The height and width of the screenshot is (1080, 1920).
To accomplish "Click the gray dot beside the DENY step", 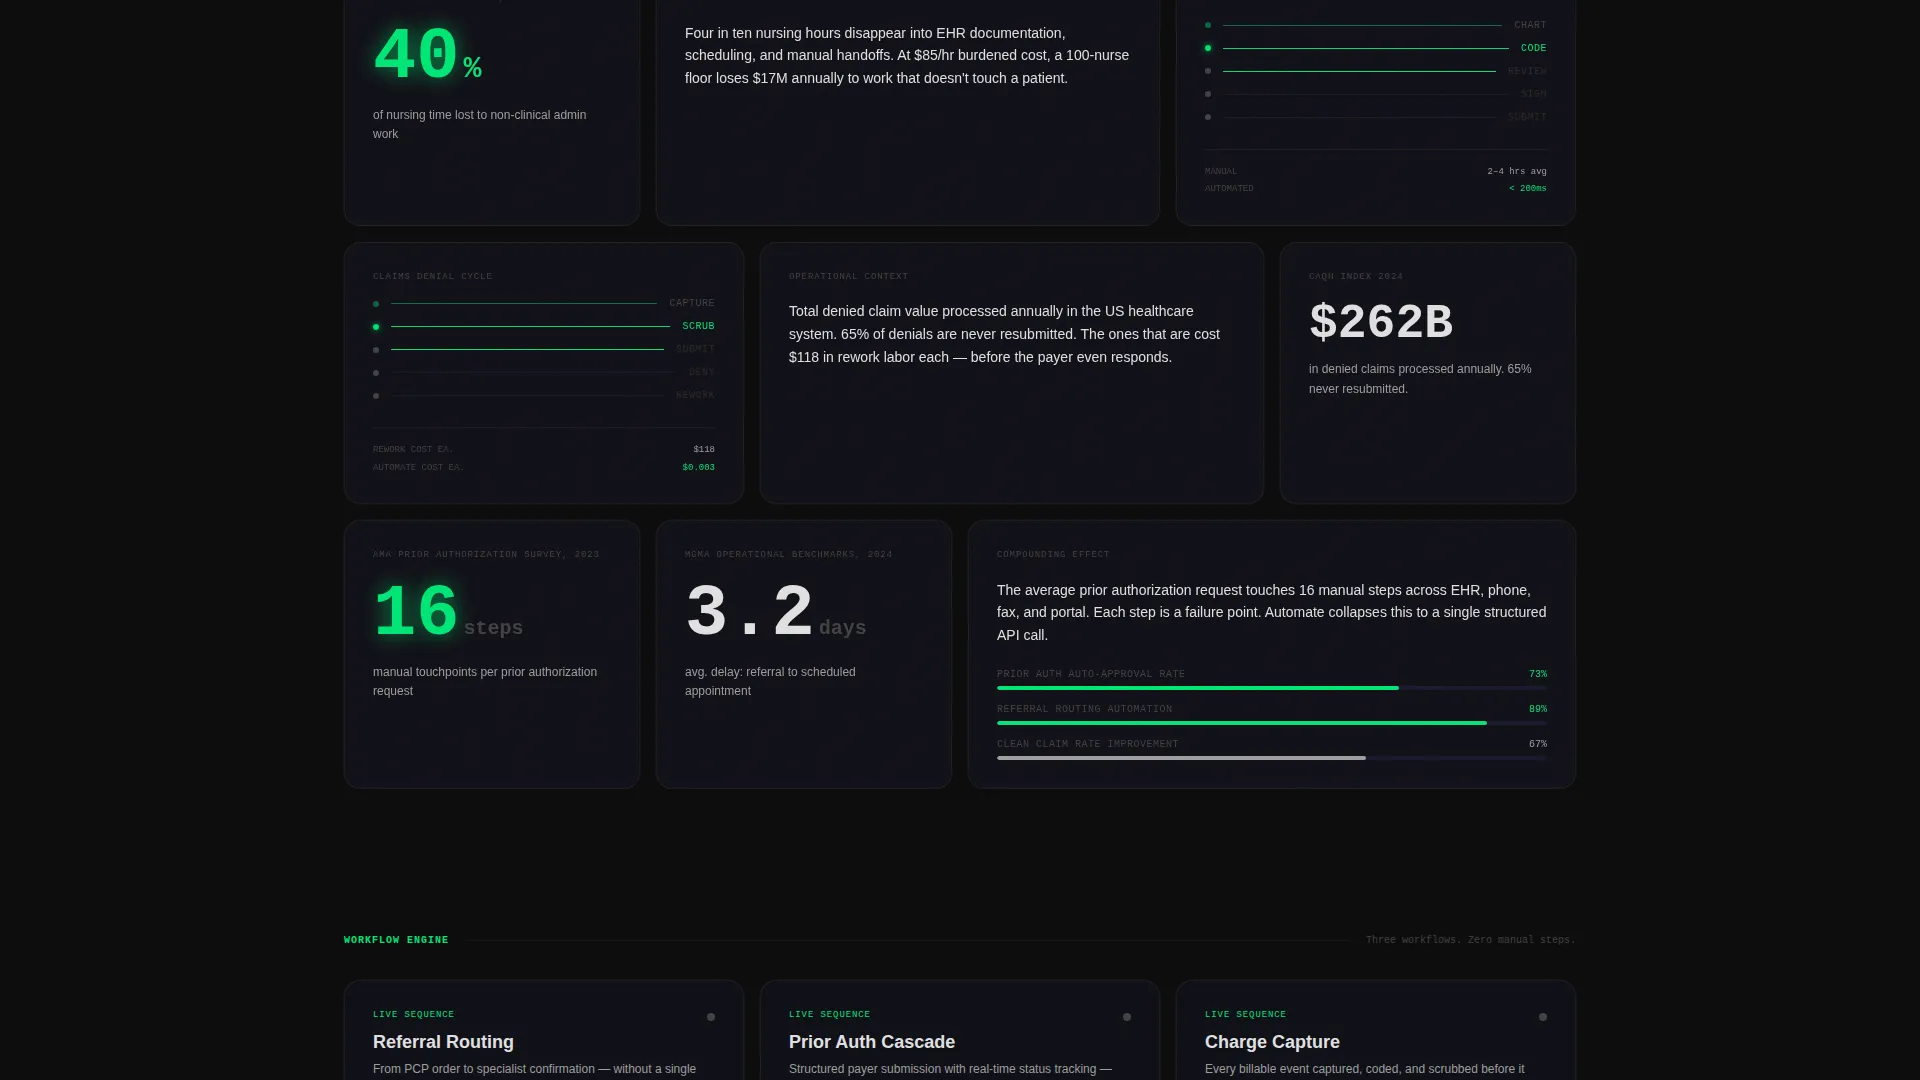I will (376, 373).
